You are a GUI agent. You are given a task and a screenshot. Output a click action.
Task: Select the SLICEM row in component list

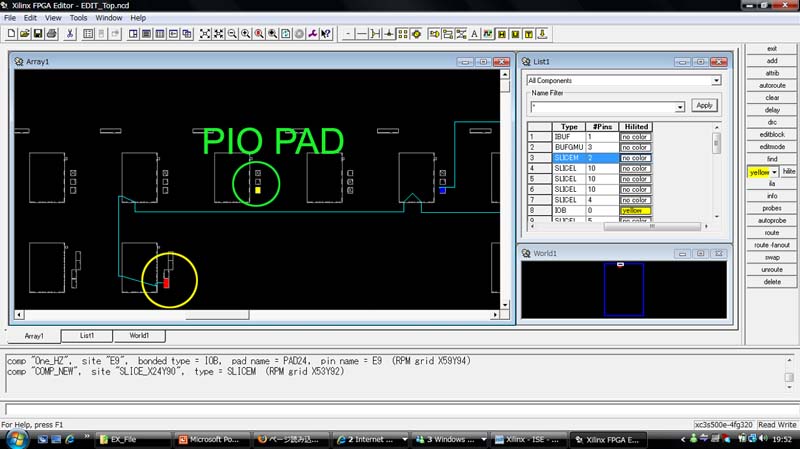pos(589,158)
